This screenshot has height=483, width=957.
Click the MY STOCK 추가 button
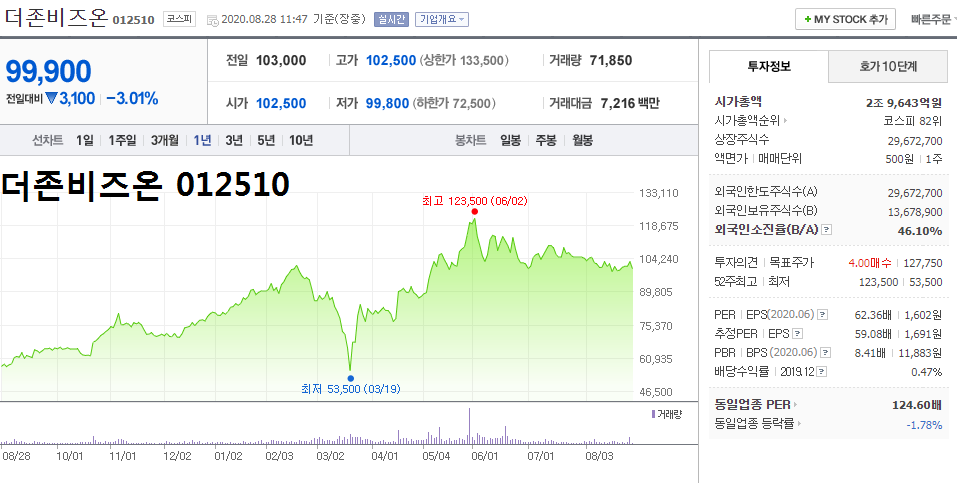point(845,20)
